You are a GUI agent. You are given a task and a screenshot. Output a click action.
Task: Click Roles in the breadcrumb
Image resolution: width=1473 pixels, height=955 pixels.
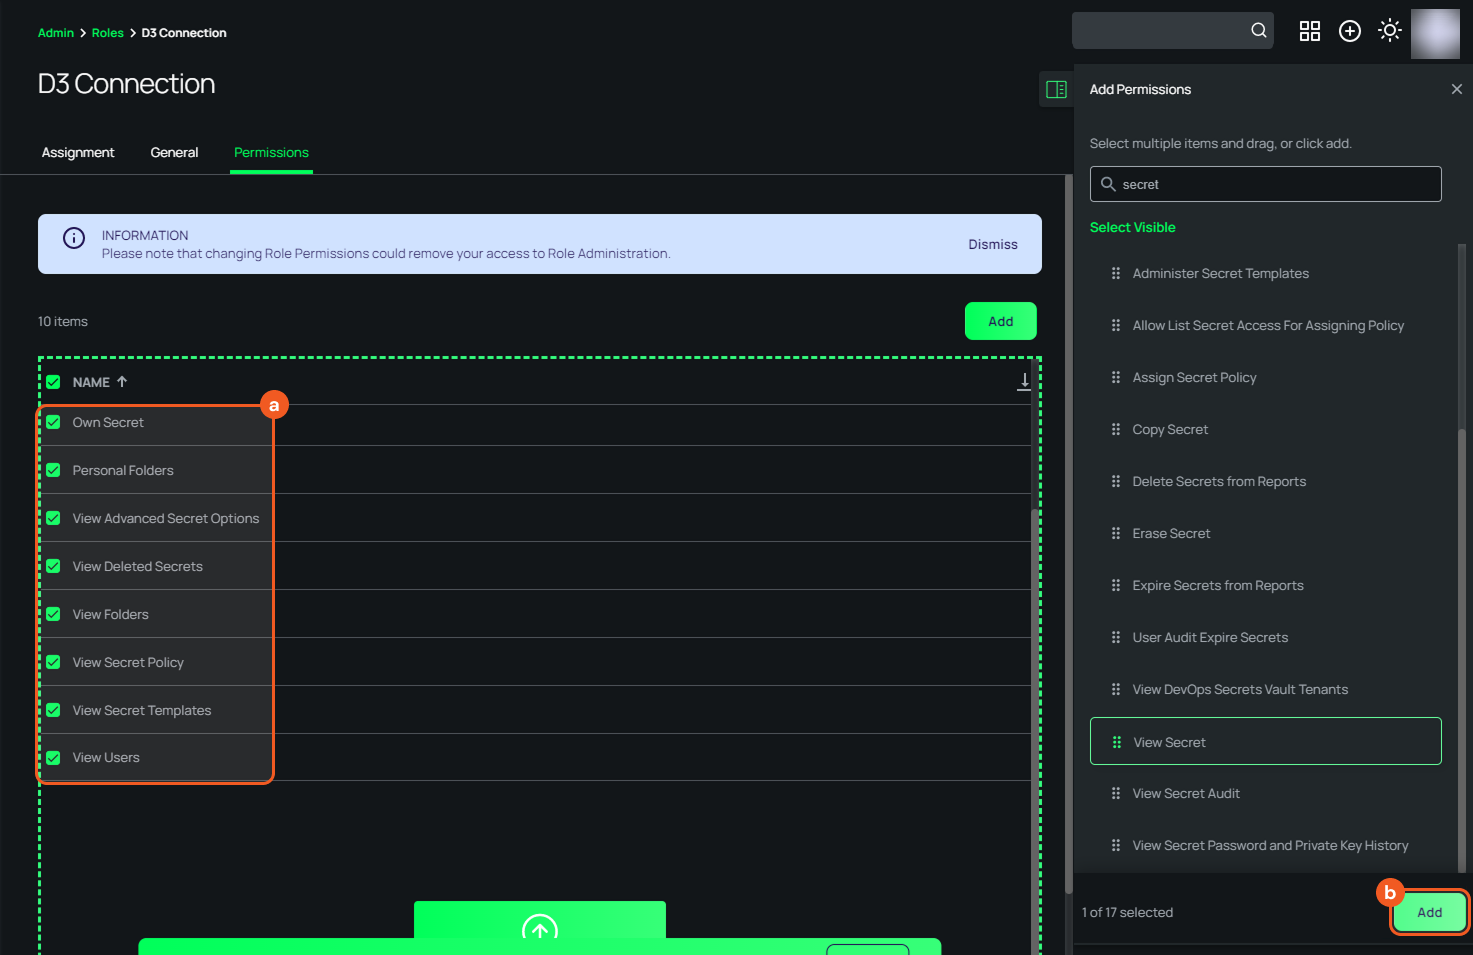107,33
